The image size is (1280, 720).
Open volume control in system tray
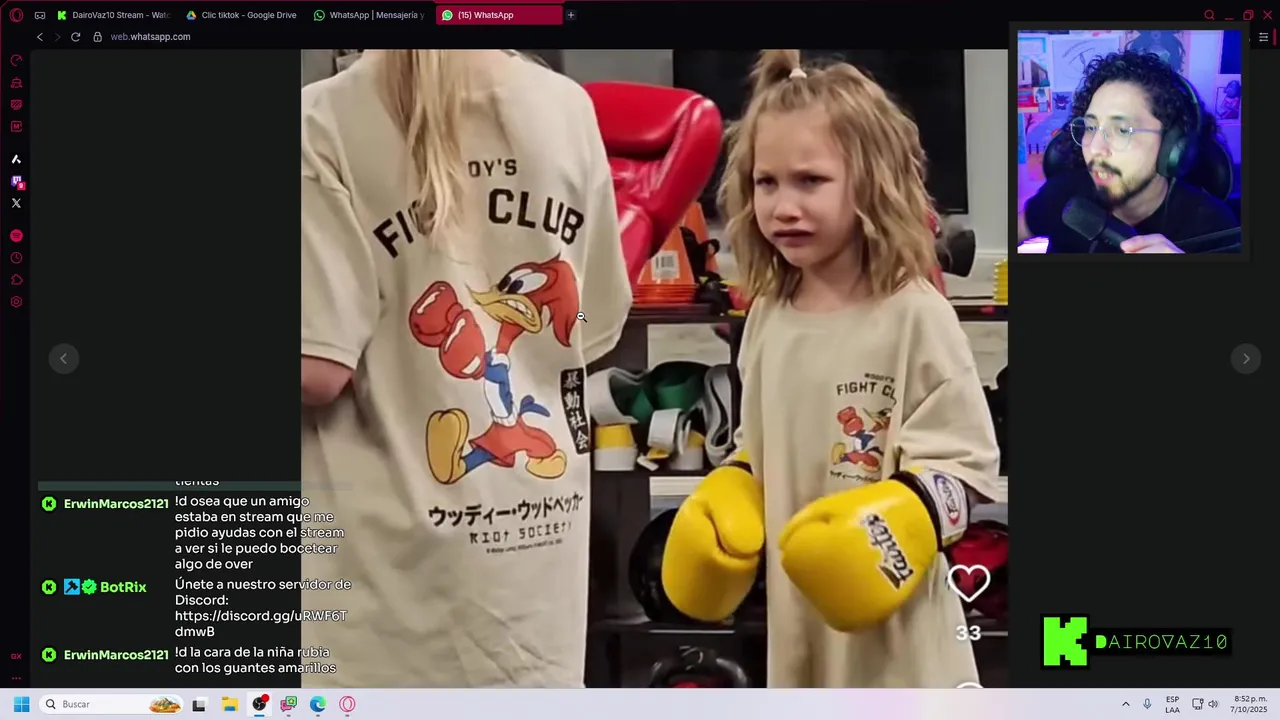pos(1213,704)
